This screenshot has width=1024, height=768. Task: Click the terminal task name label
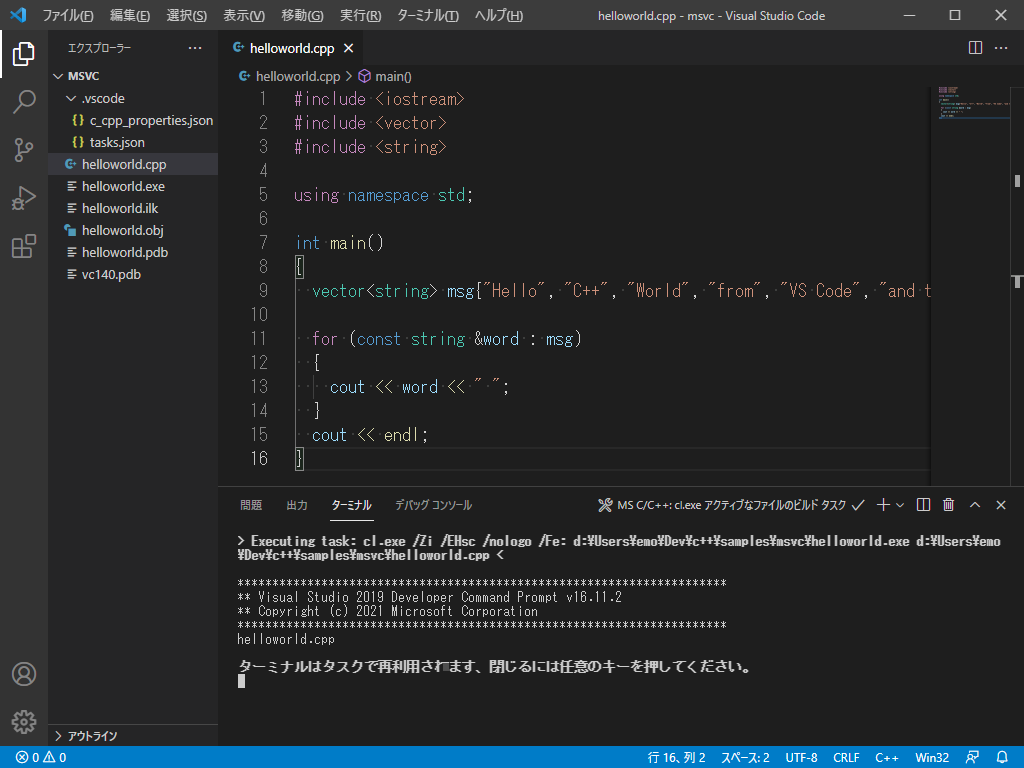[x=731, y=505]
